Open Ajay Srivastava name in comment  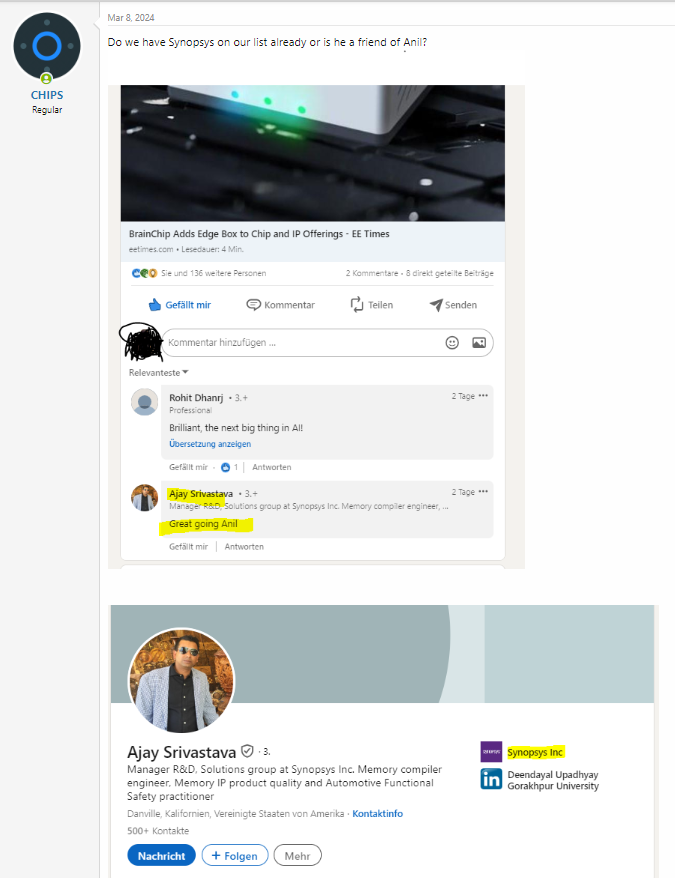click(x=201, y=494)
